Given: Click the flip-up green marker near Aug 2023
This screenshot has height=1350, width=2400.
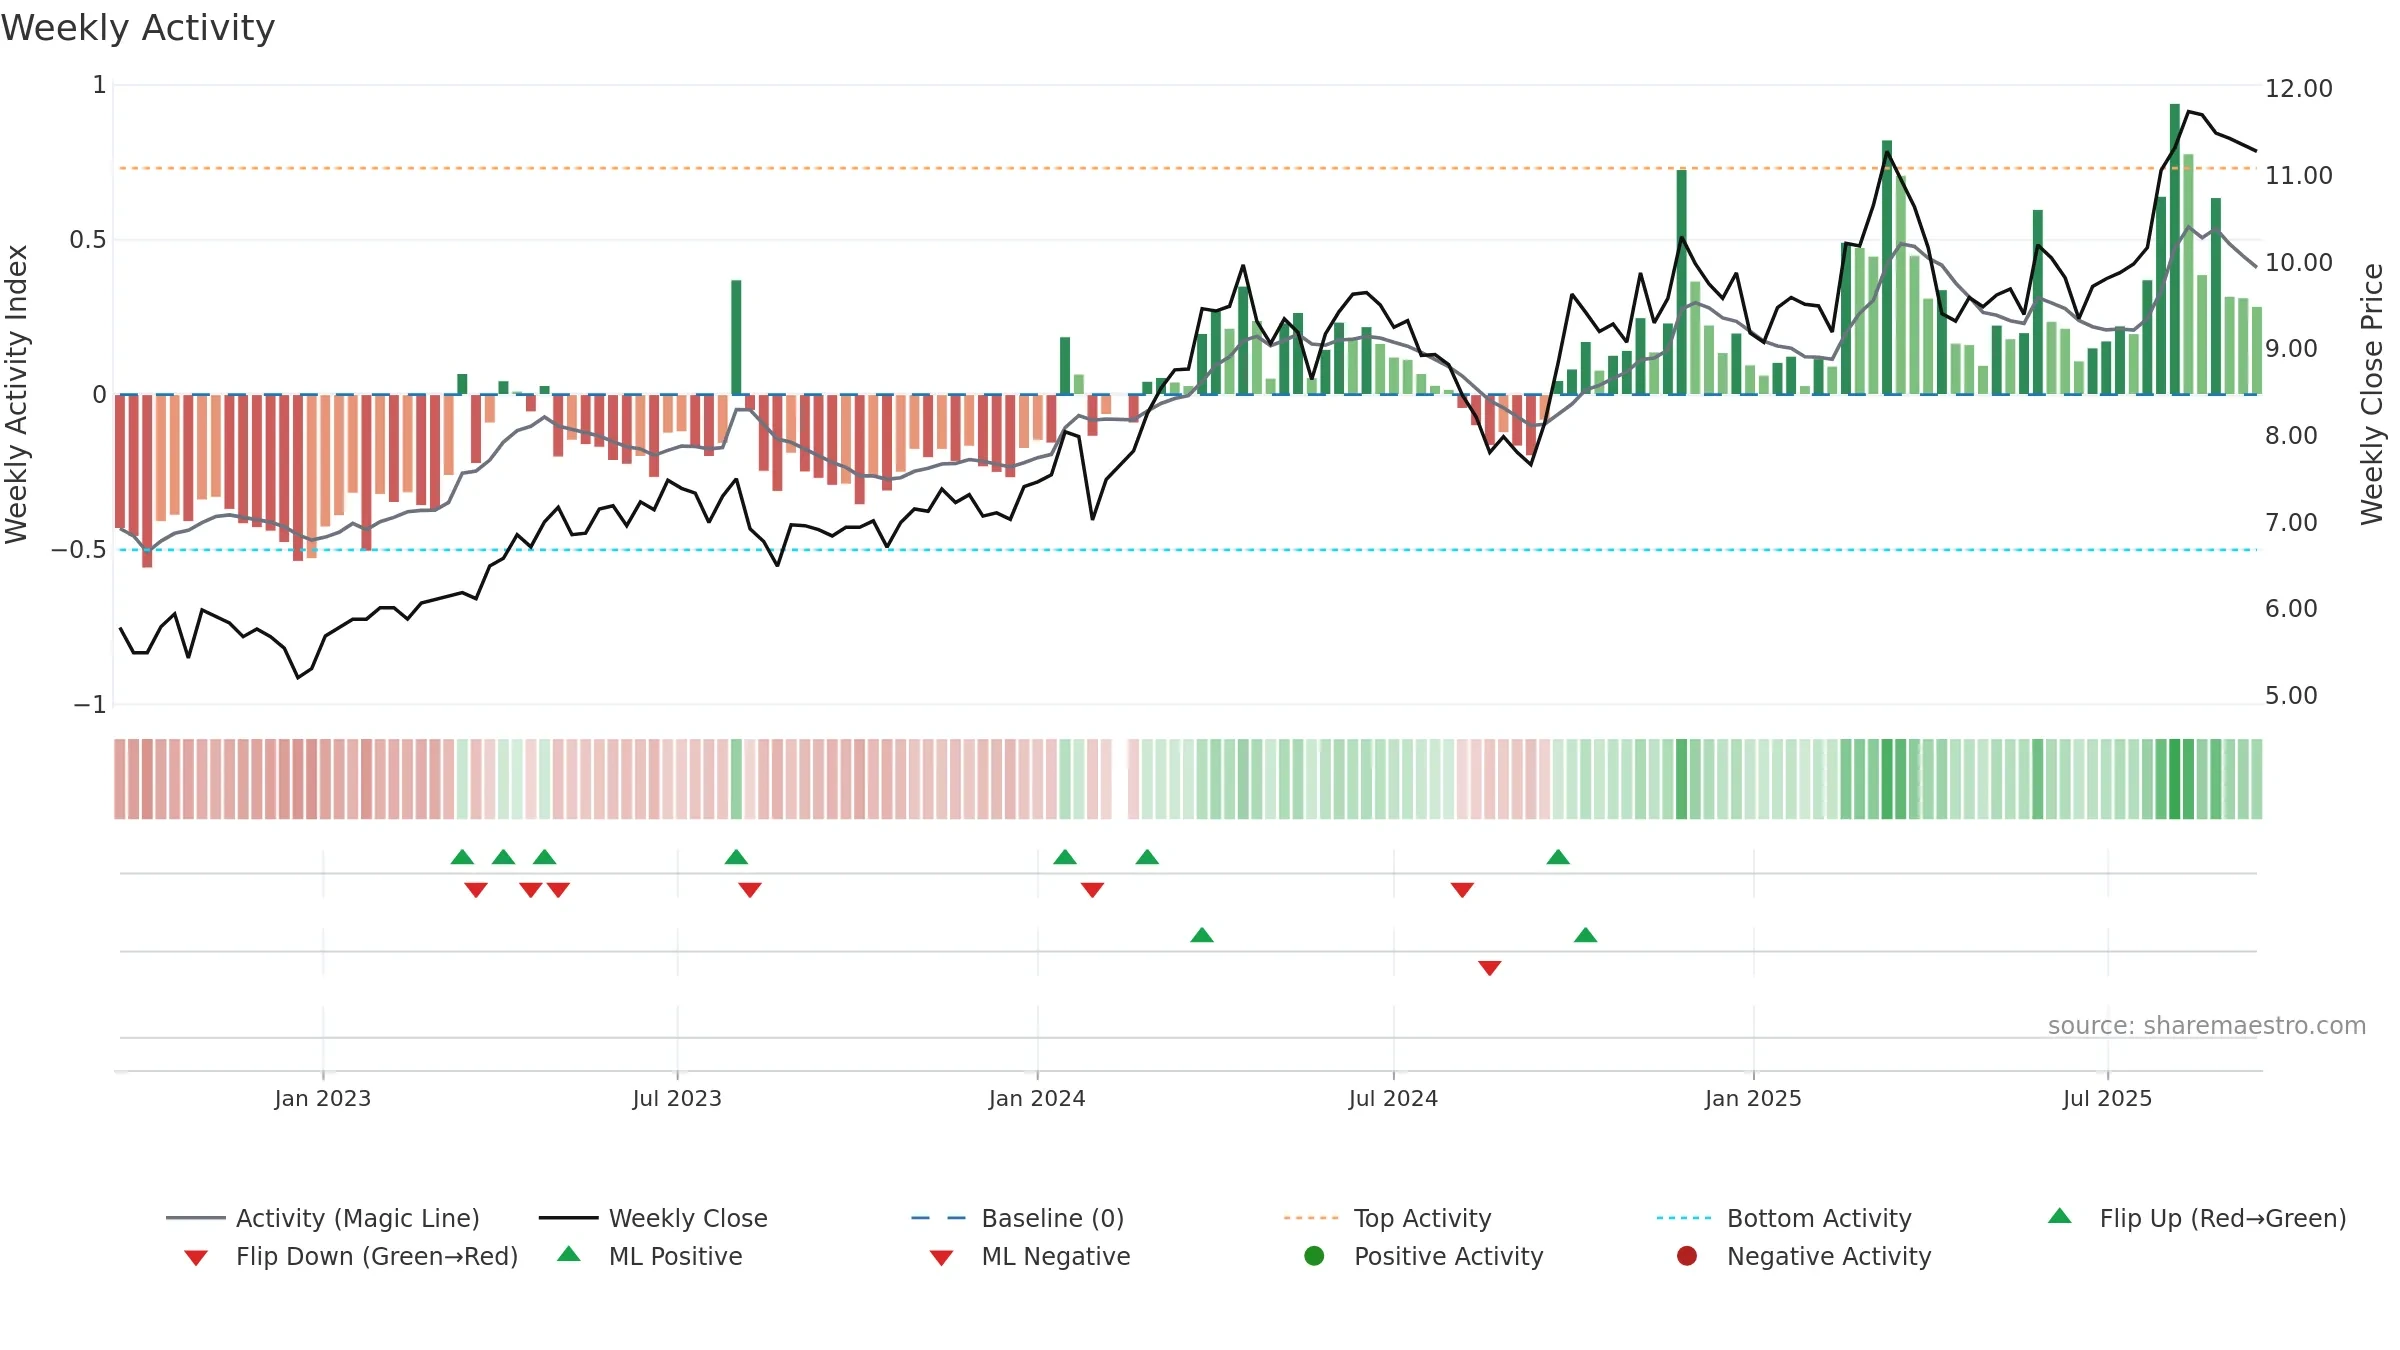Looking at the screenshot, I should pos(736,857).
